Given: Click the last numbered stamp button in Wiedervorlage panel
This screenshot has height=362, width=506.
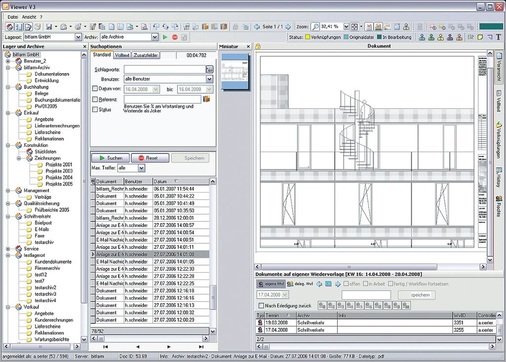Looking at the screenshot, I should (x=406, y=305).
